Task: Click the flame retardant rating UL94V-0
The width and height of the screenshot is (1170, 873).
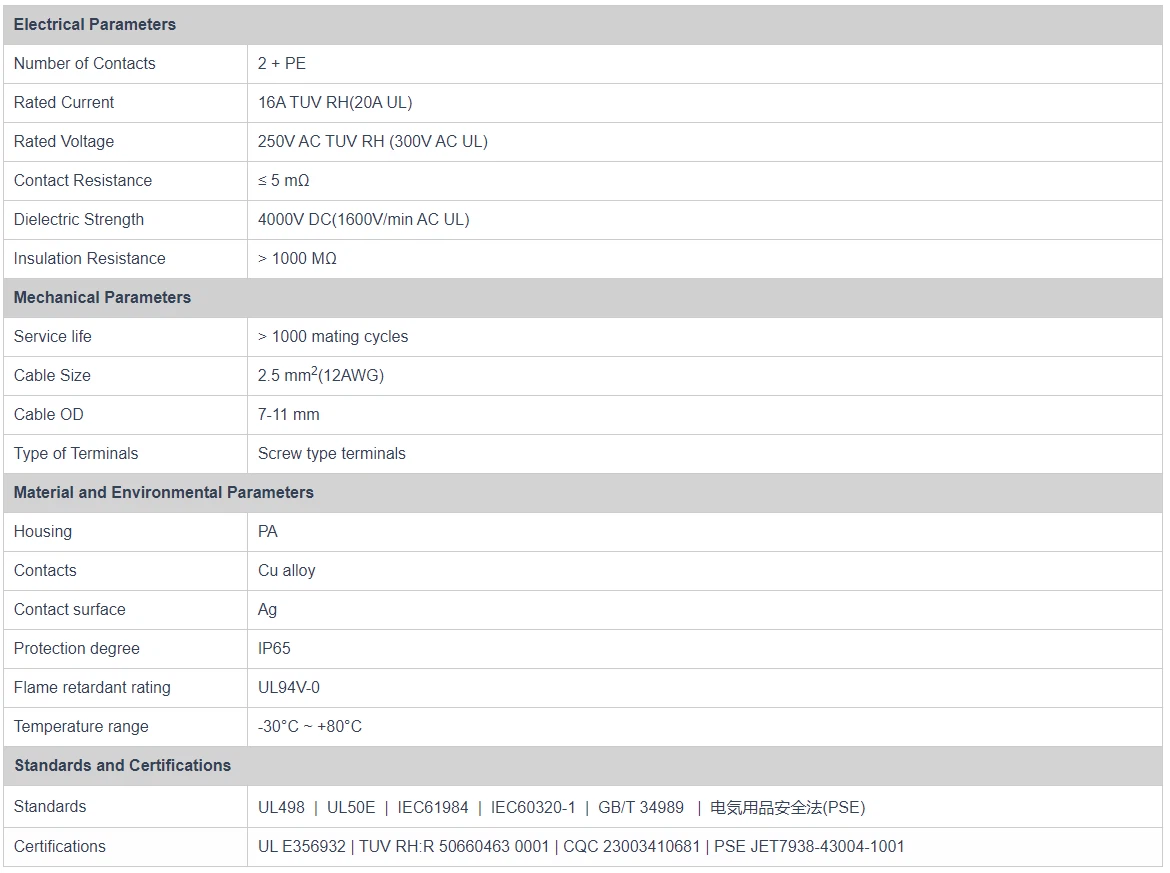Action: coord(289,687)
